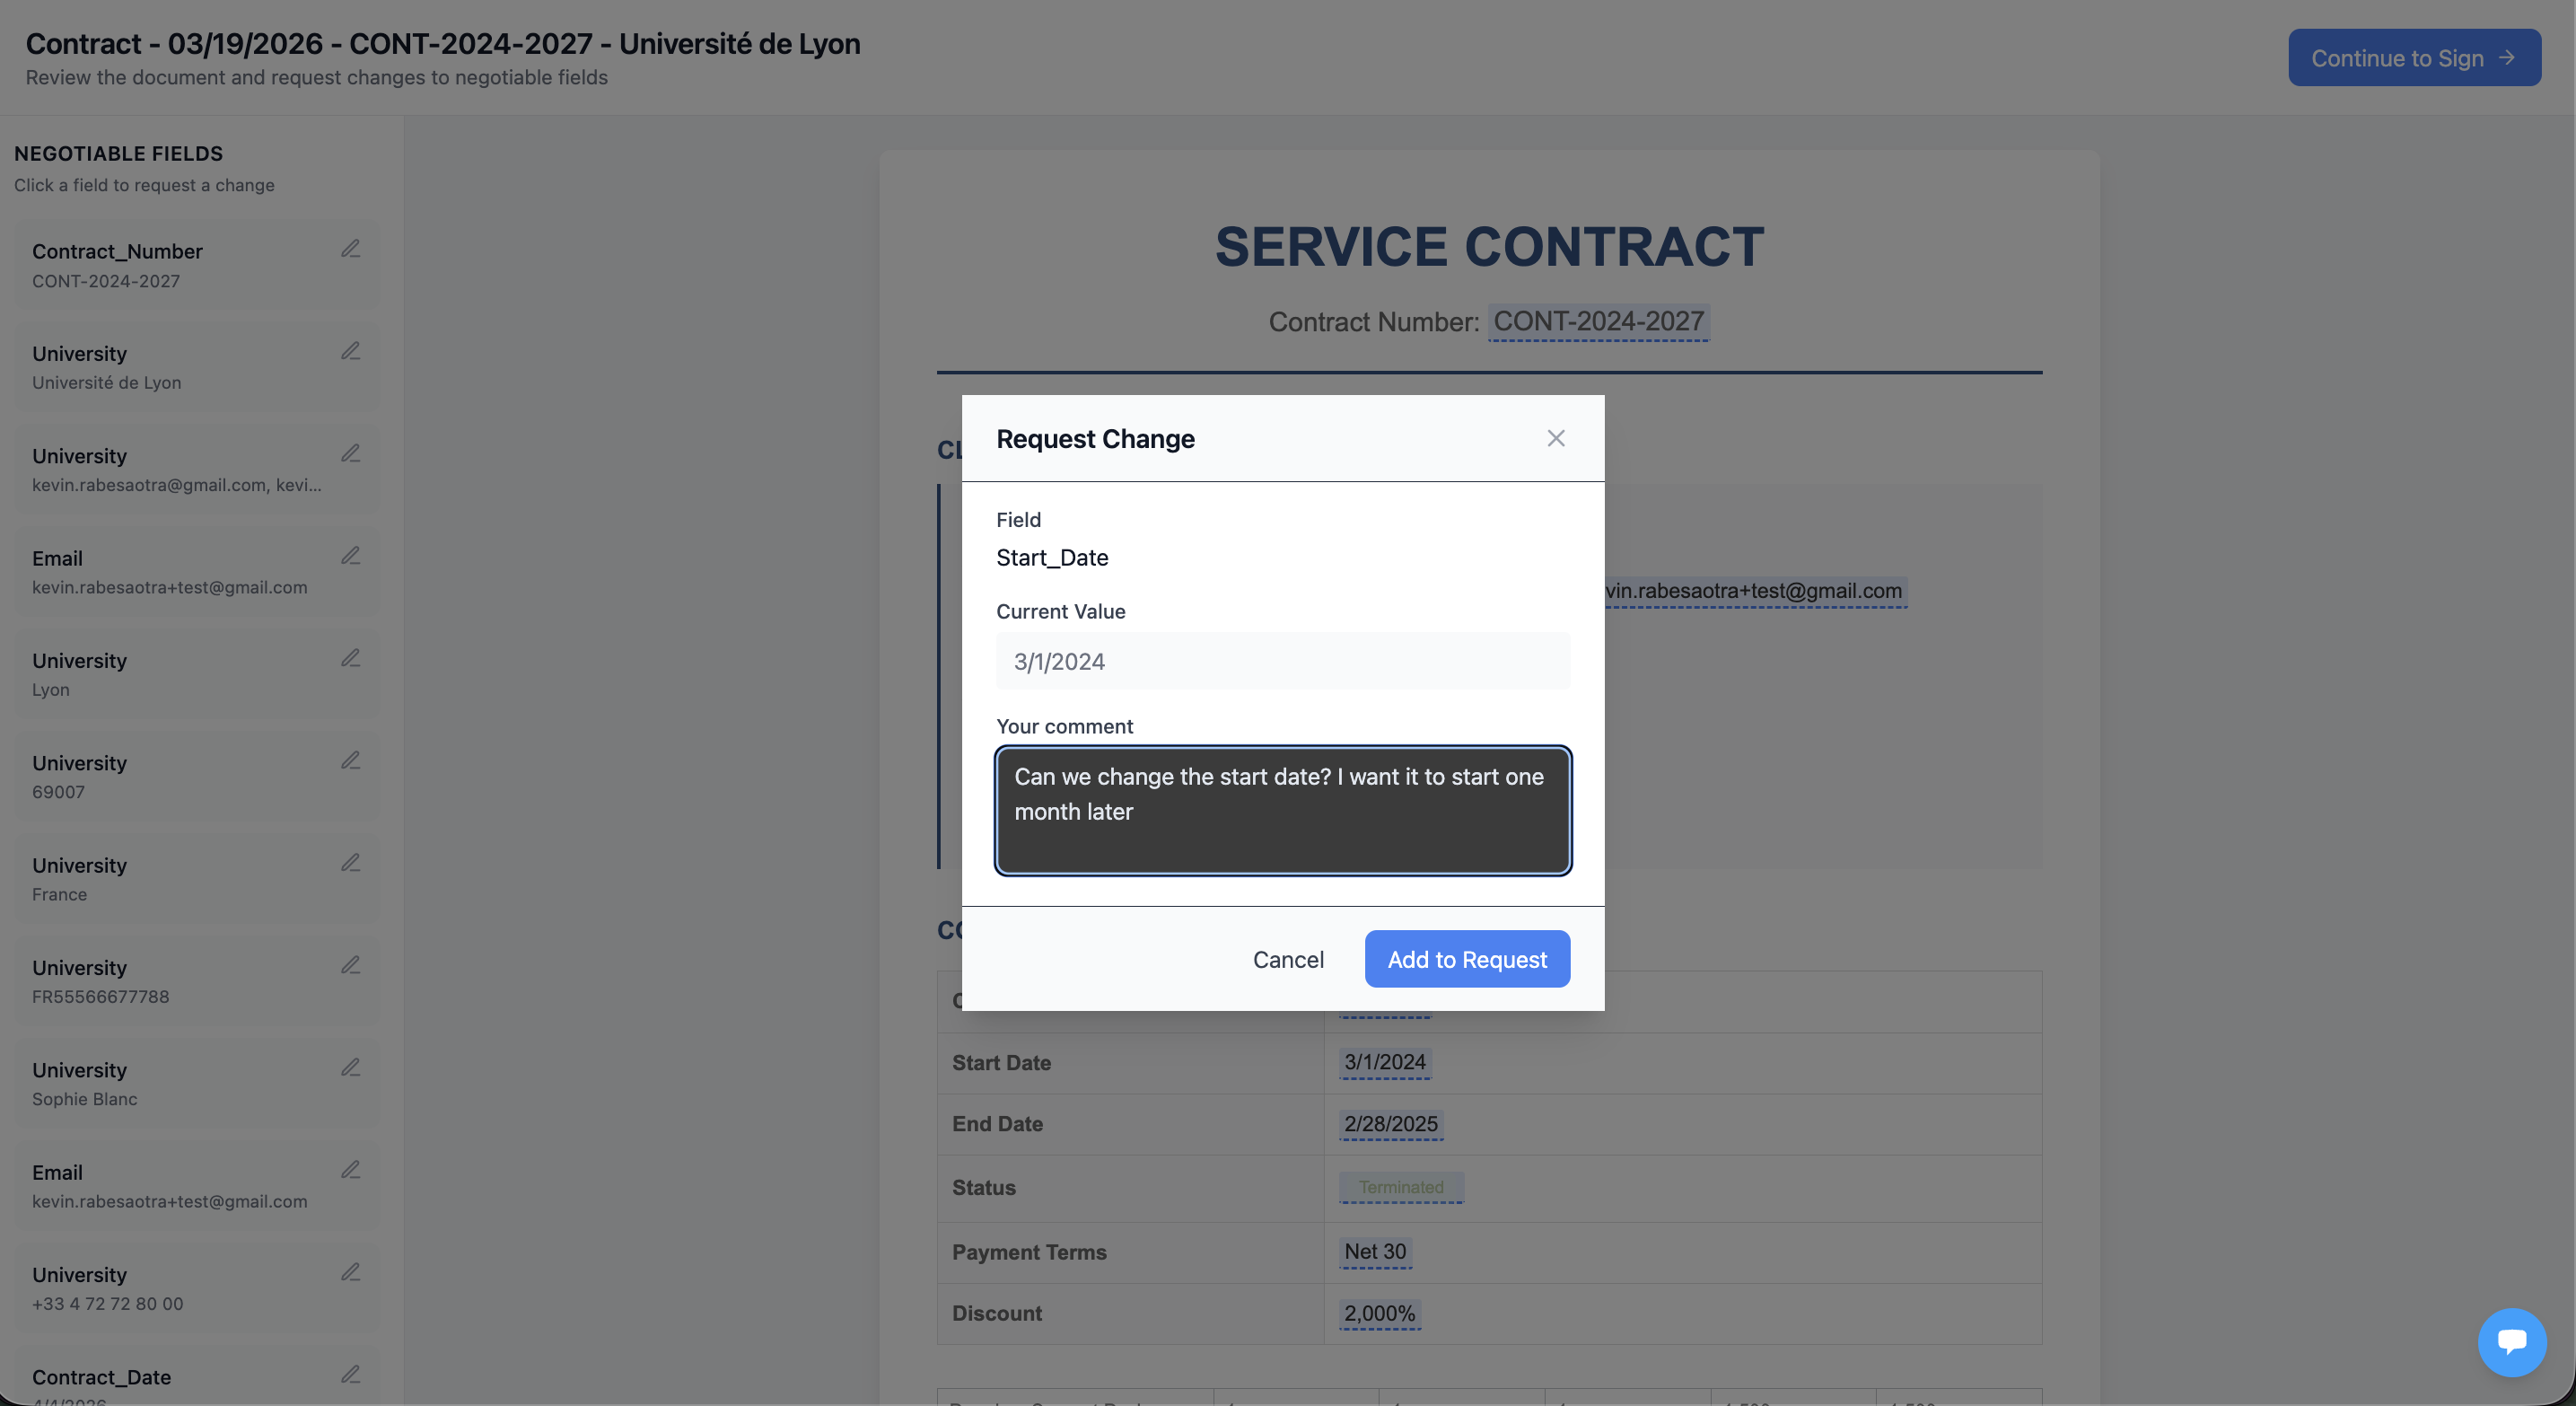This screenshot has width=2576, height=1406.
Task: Open the chat support bubble
Action: coord(2511,1342)
